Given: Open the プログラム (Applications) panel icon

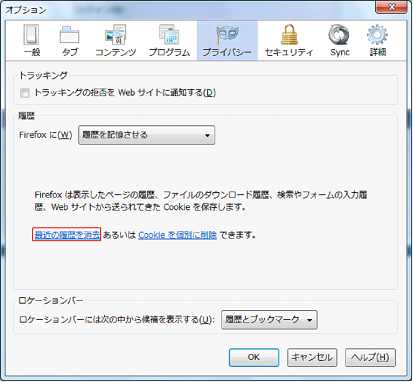Looking at the screenshot, I should click(x=169, y=35).
